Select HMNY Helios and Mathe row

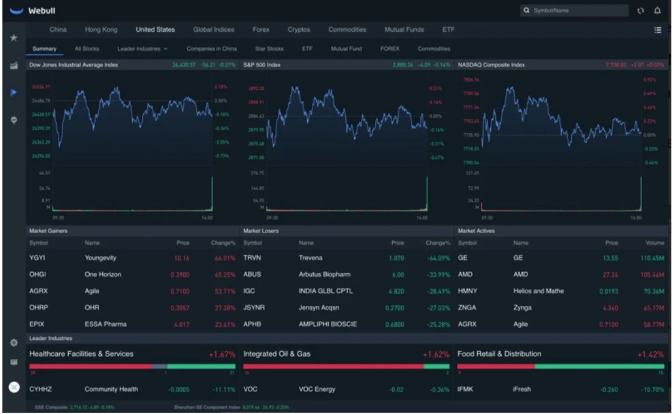point(561,291)
